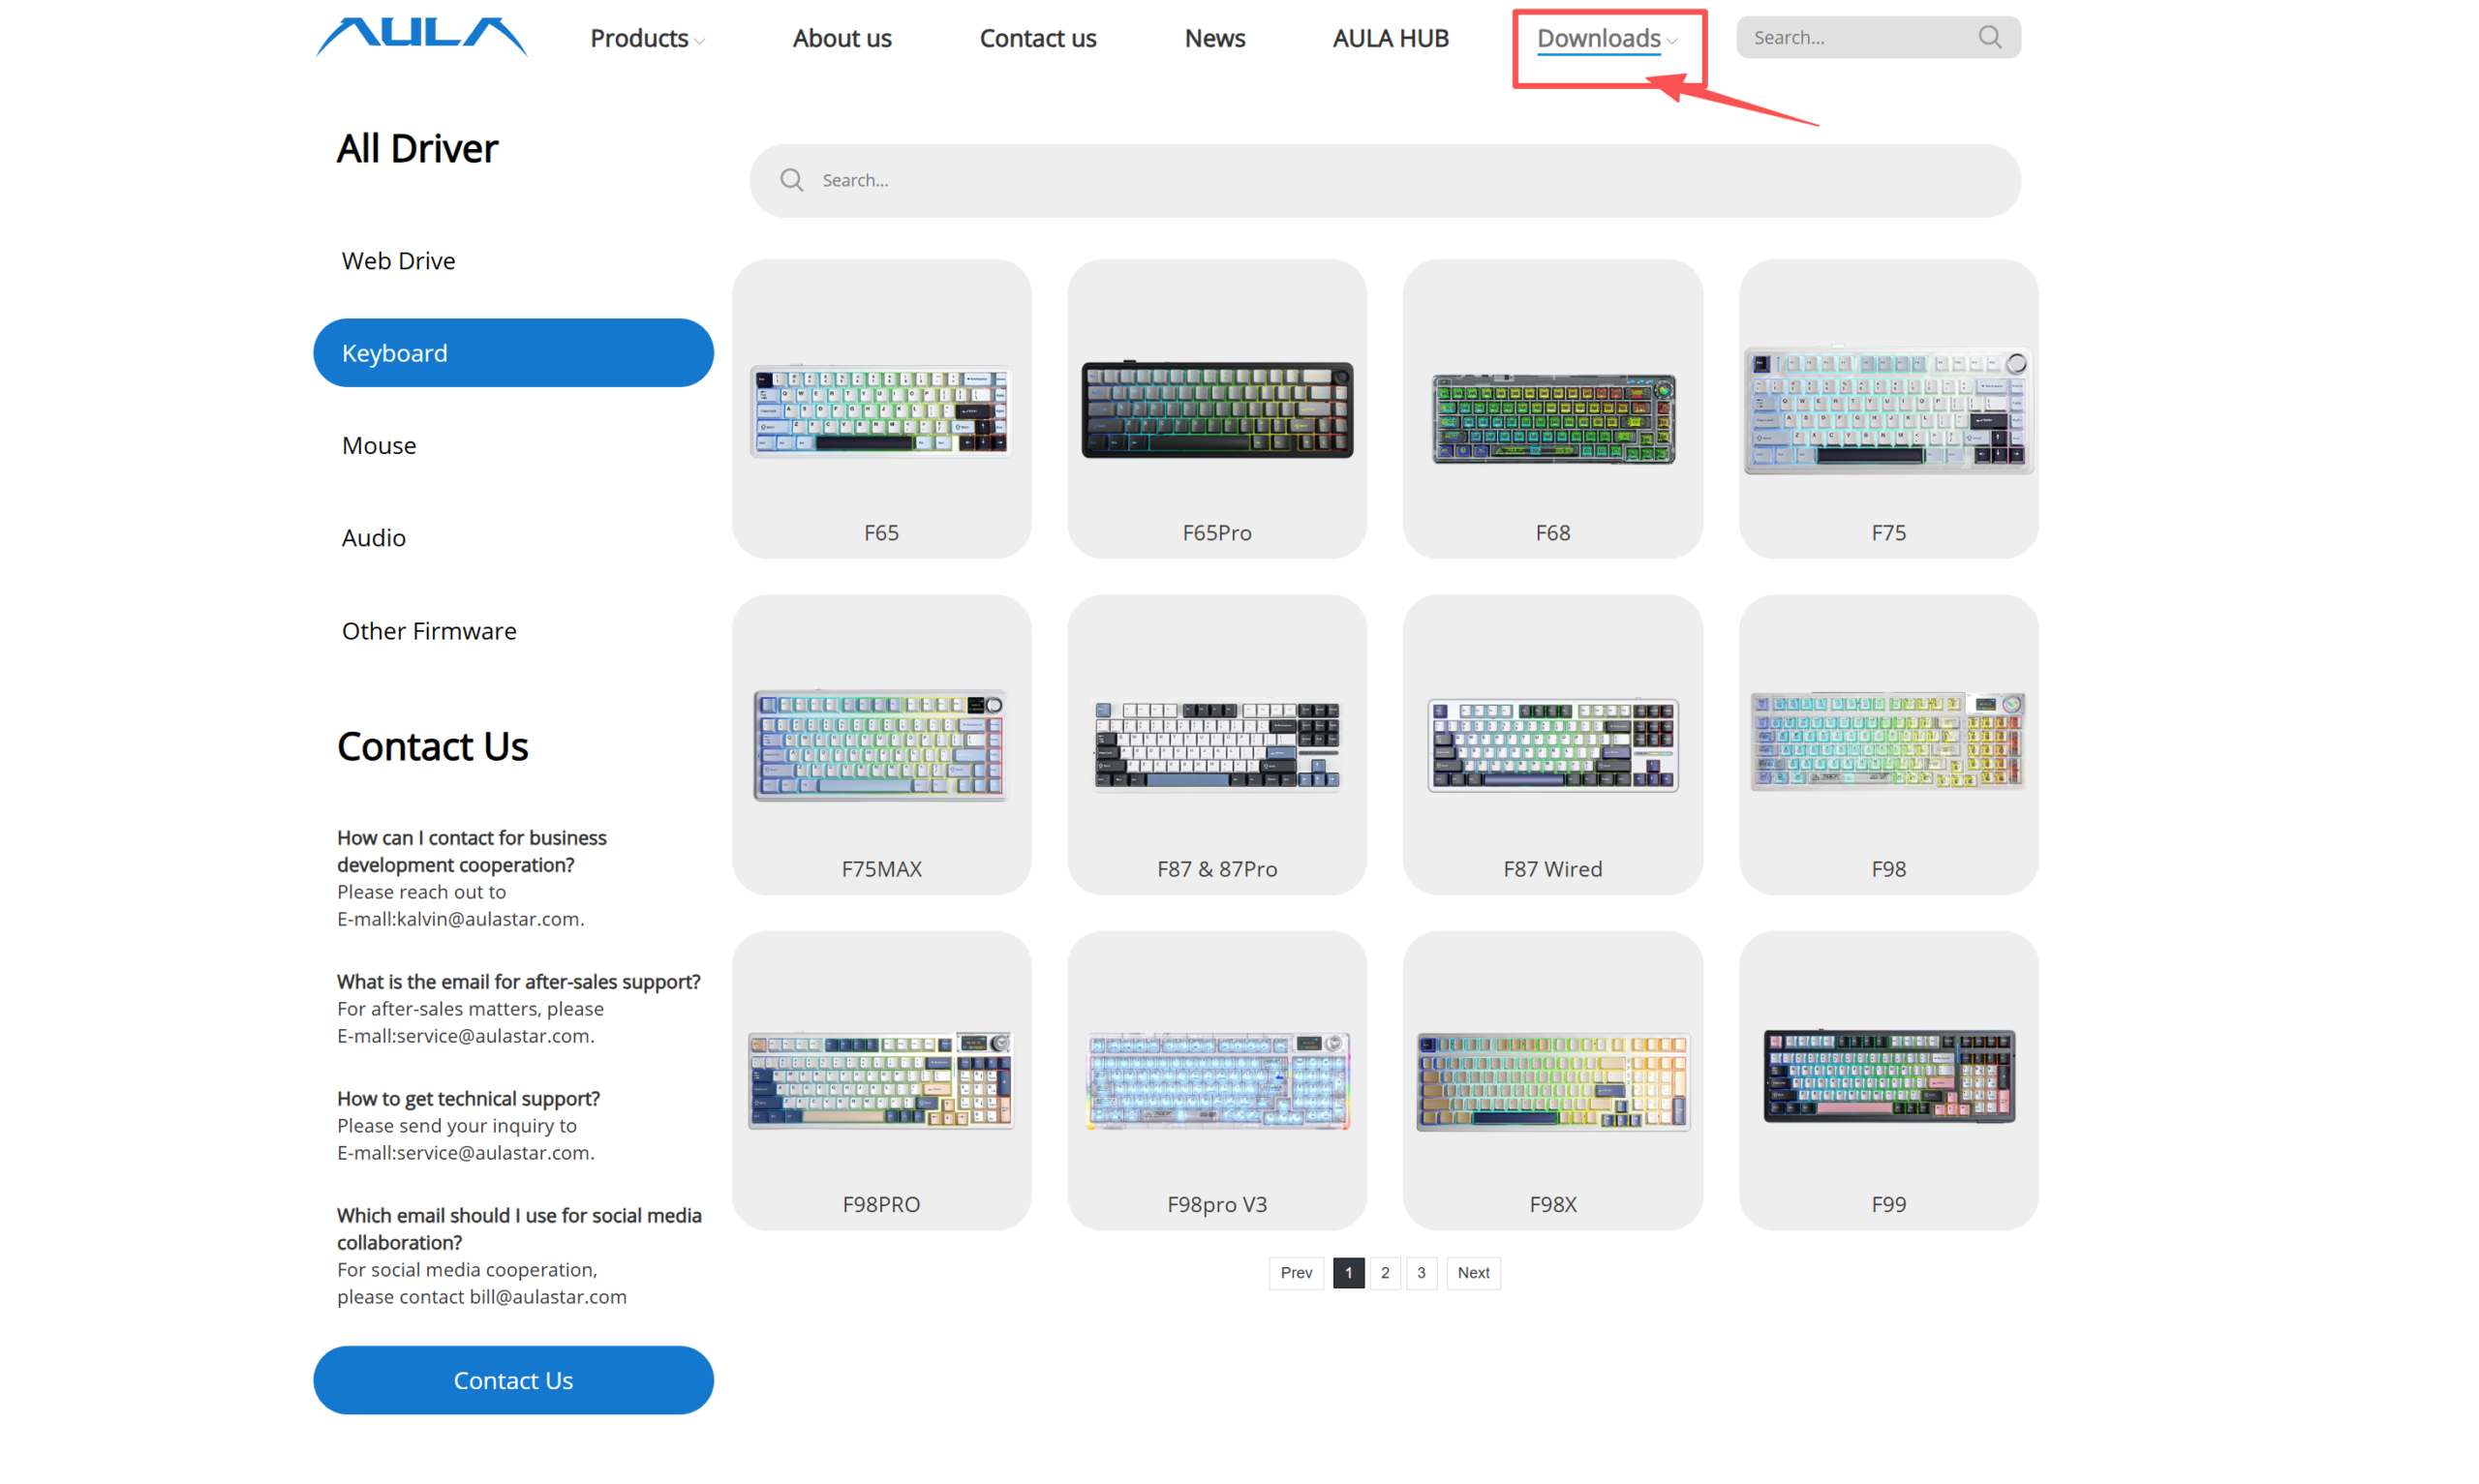Go to the News page

pos(1214,38)
